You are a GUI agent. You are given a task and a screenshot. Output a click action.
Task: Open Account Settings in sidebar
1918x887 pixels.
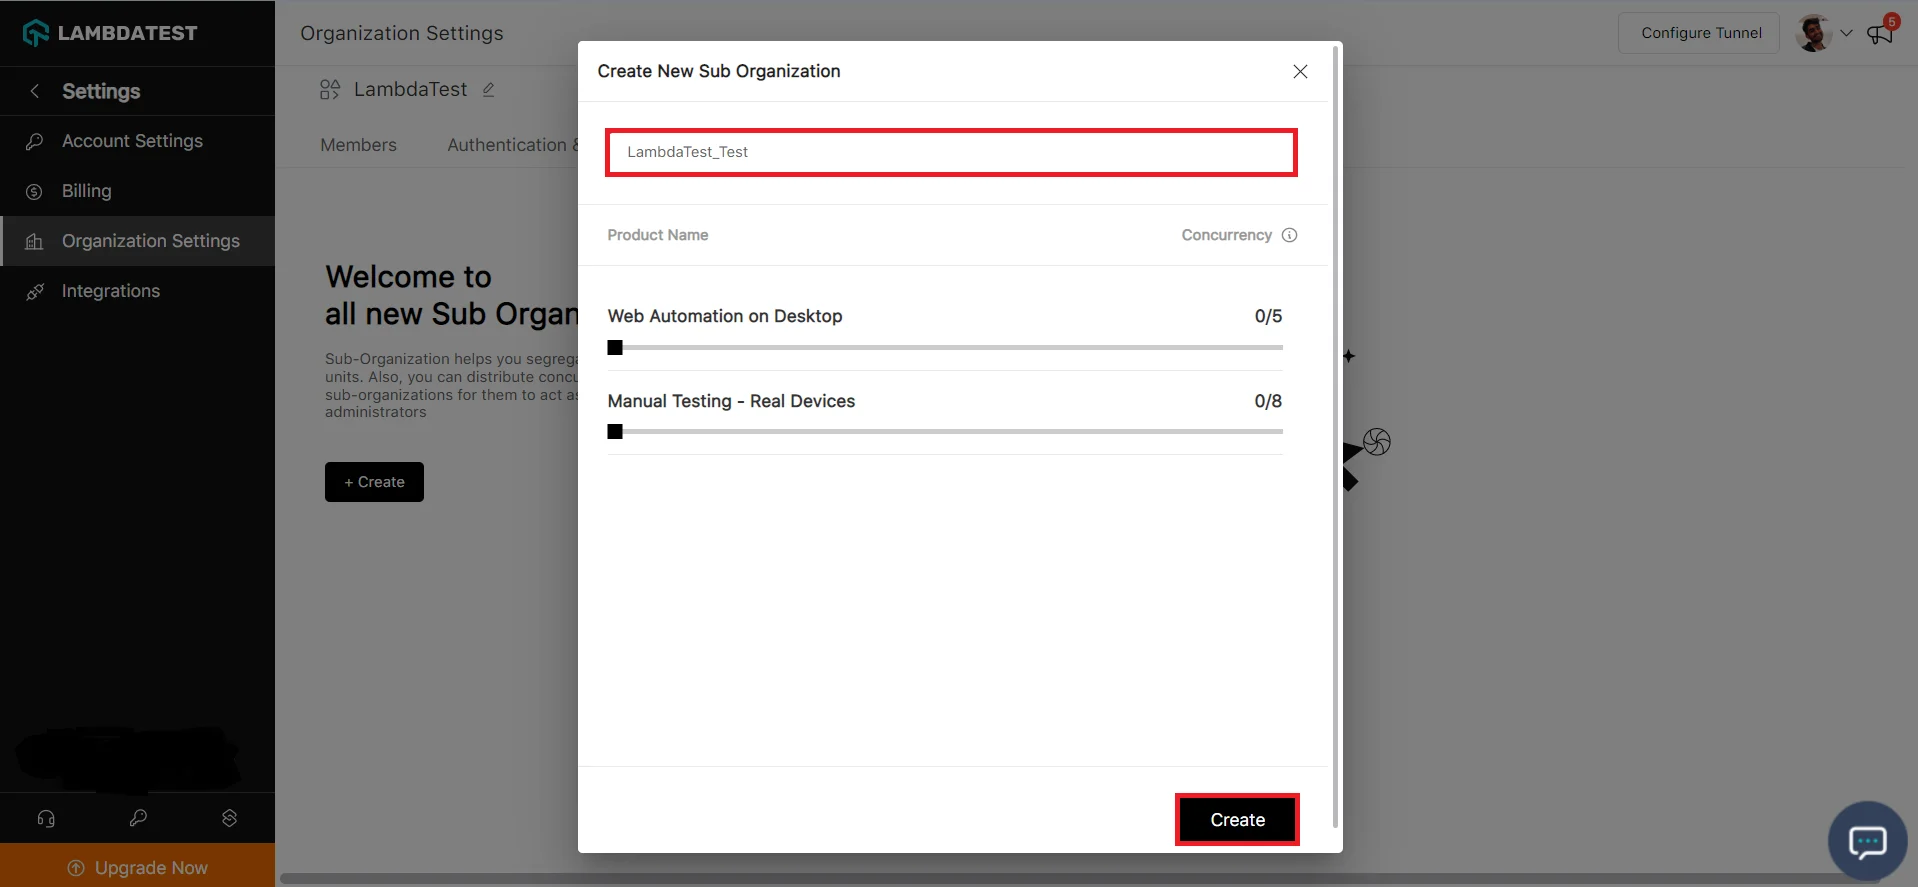pyautogui.click(x=132, y=141)
